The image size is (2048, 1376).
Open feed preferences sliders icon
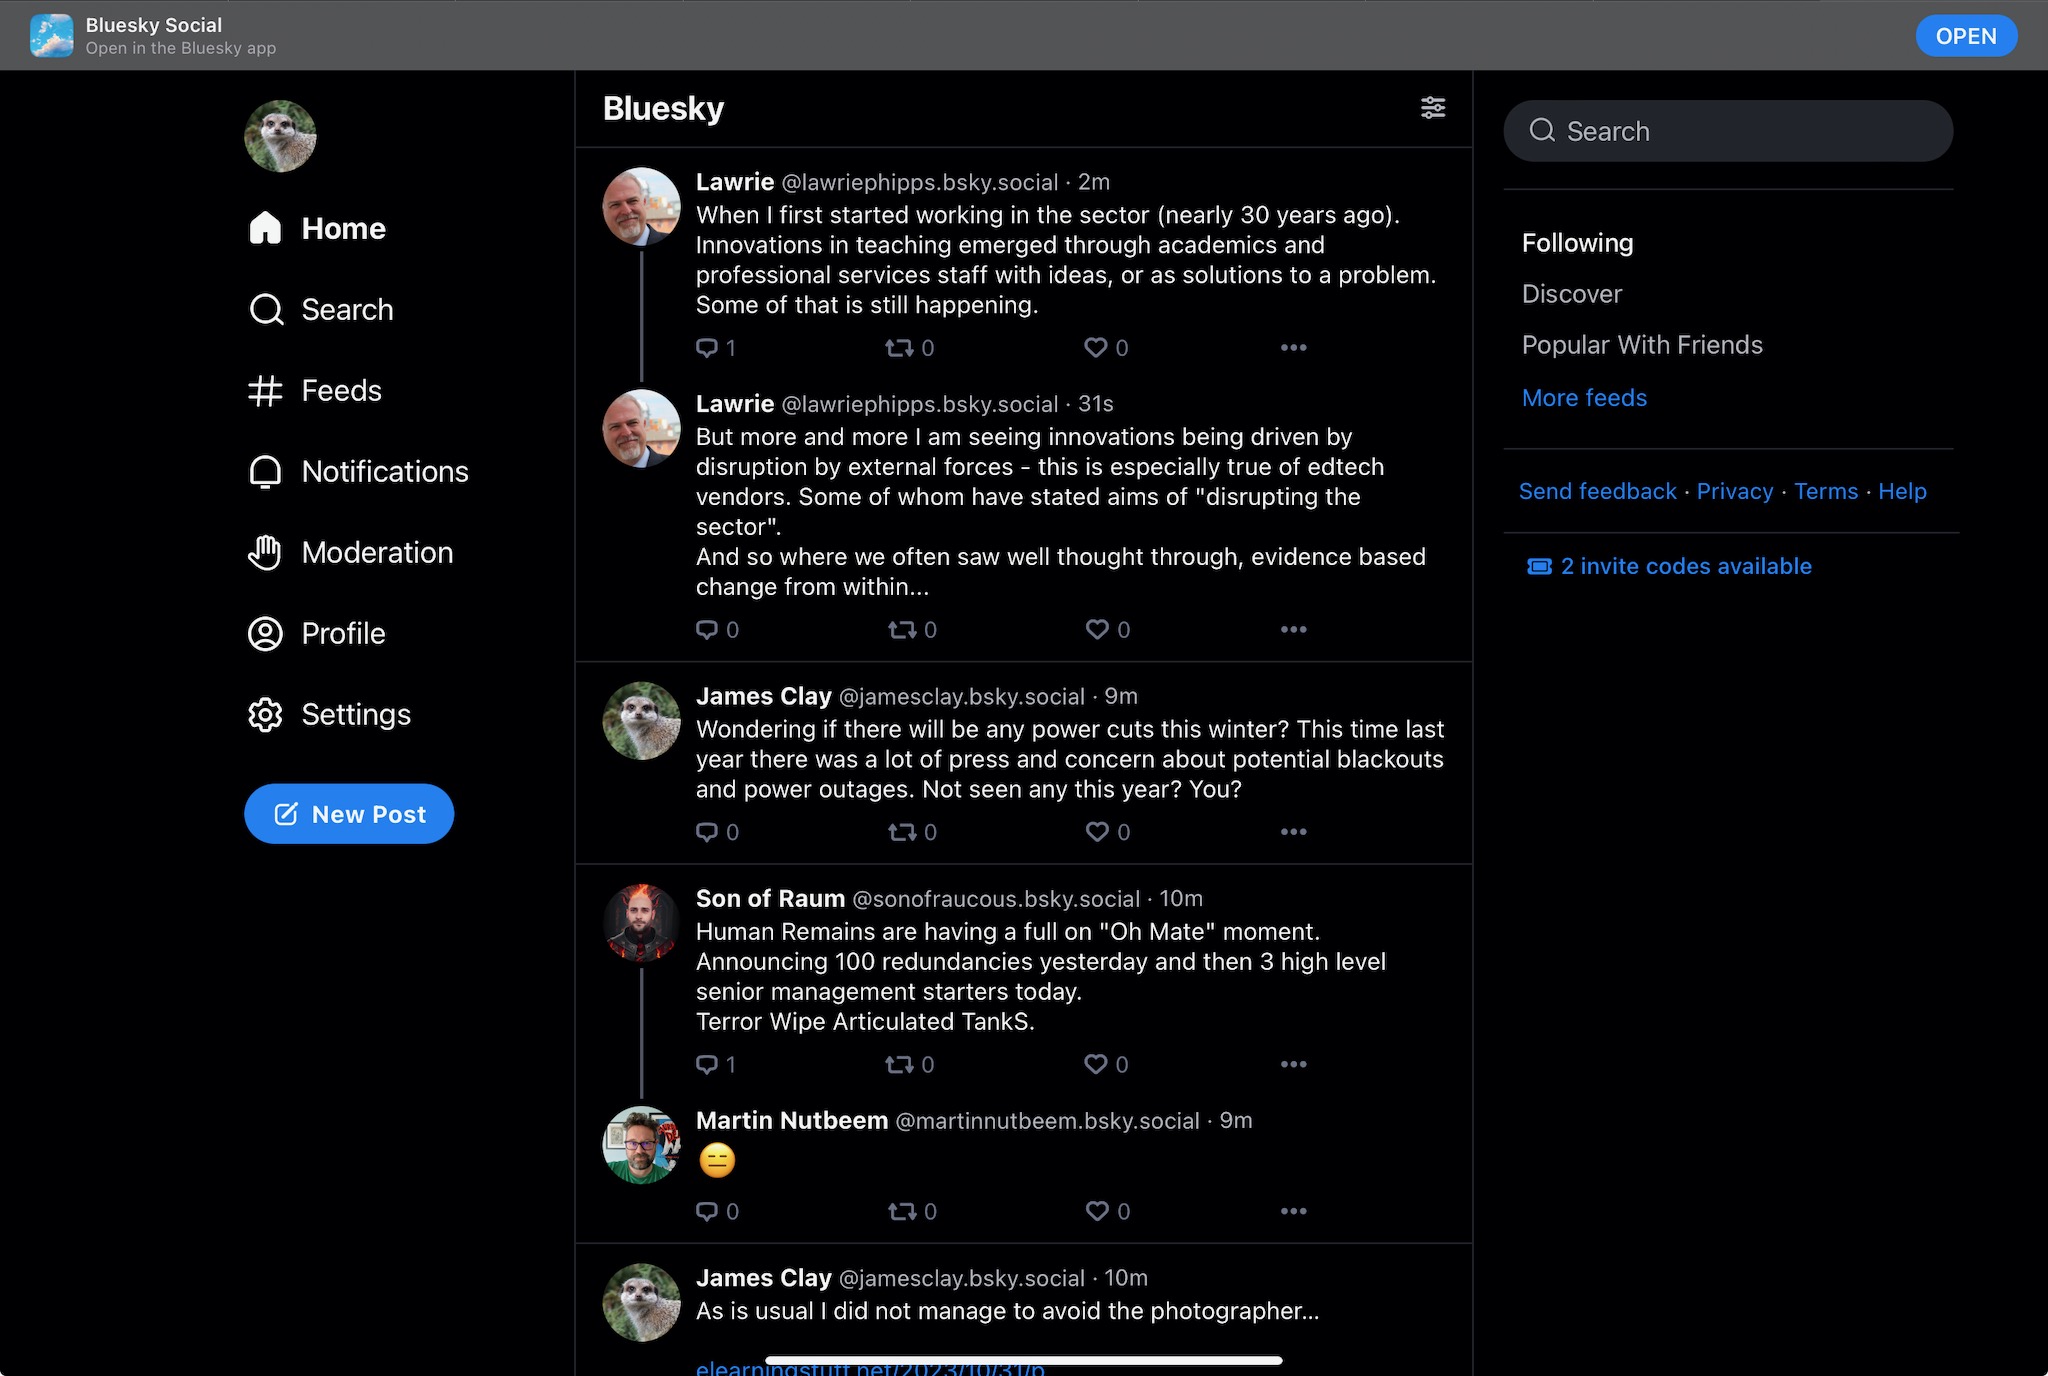point(1432,108)
